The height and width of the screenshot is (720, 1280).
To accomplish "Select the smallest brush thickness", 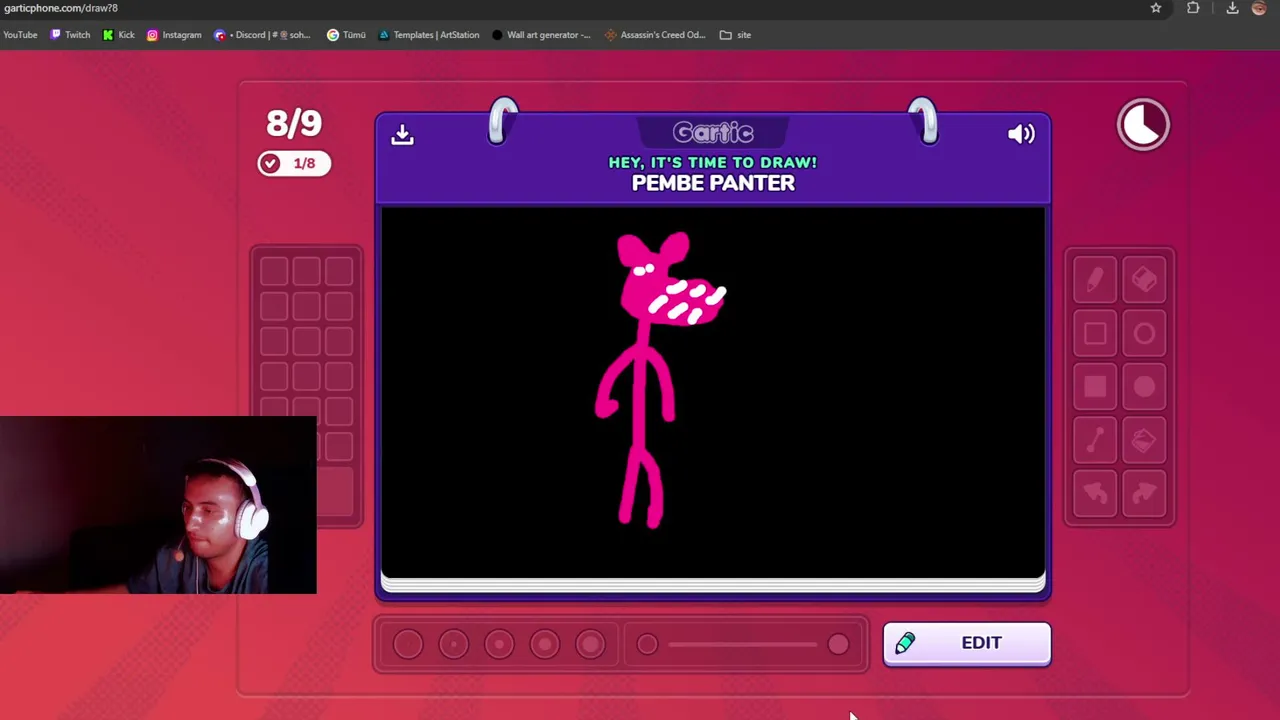I will (x=408, y=644).
